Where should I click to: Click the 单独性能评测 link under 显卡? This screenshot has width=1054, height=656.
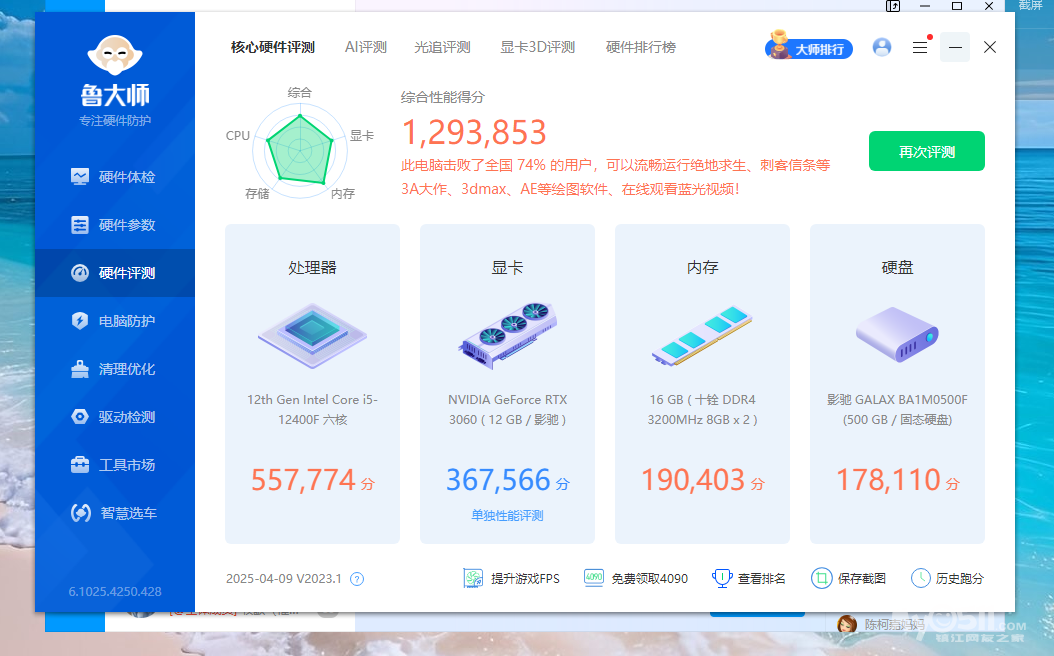507,516
